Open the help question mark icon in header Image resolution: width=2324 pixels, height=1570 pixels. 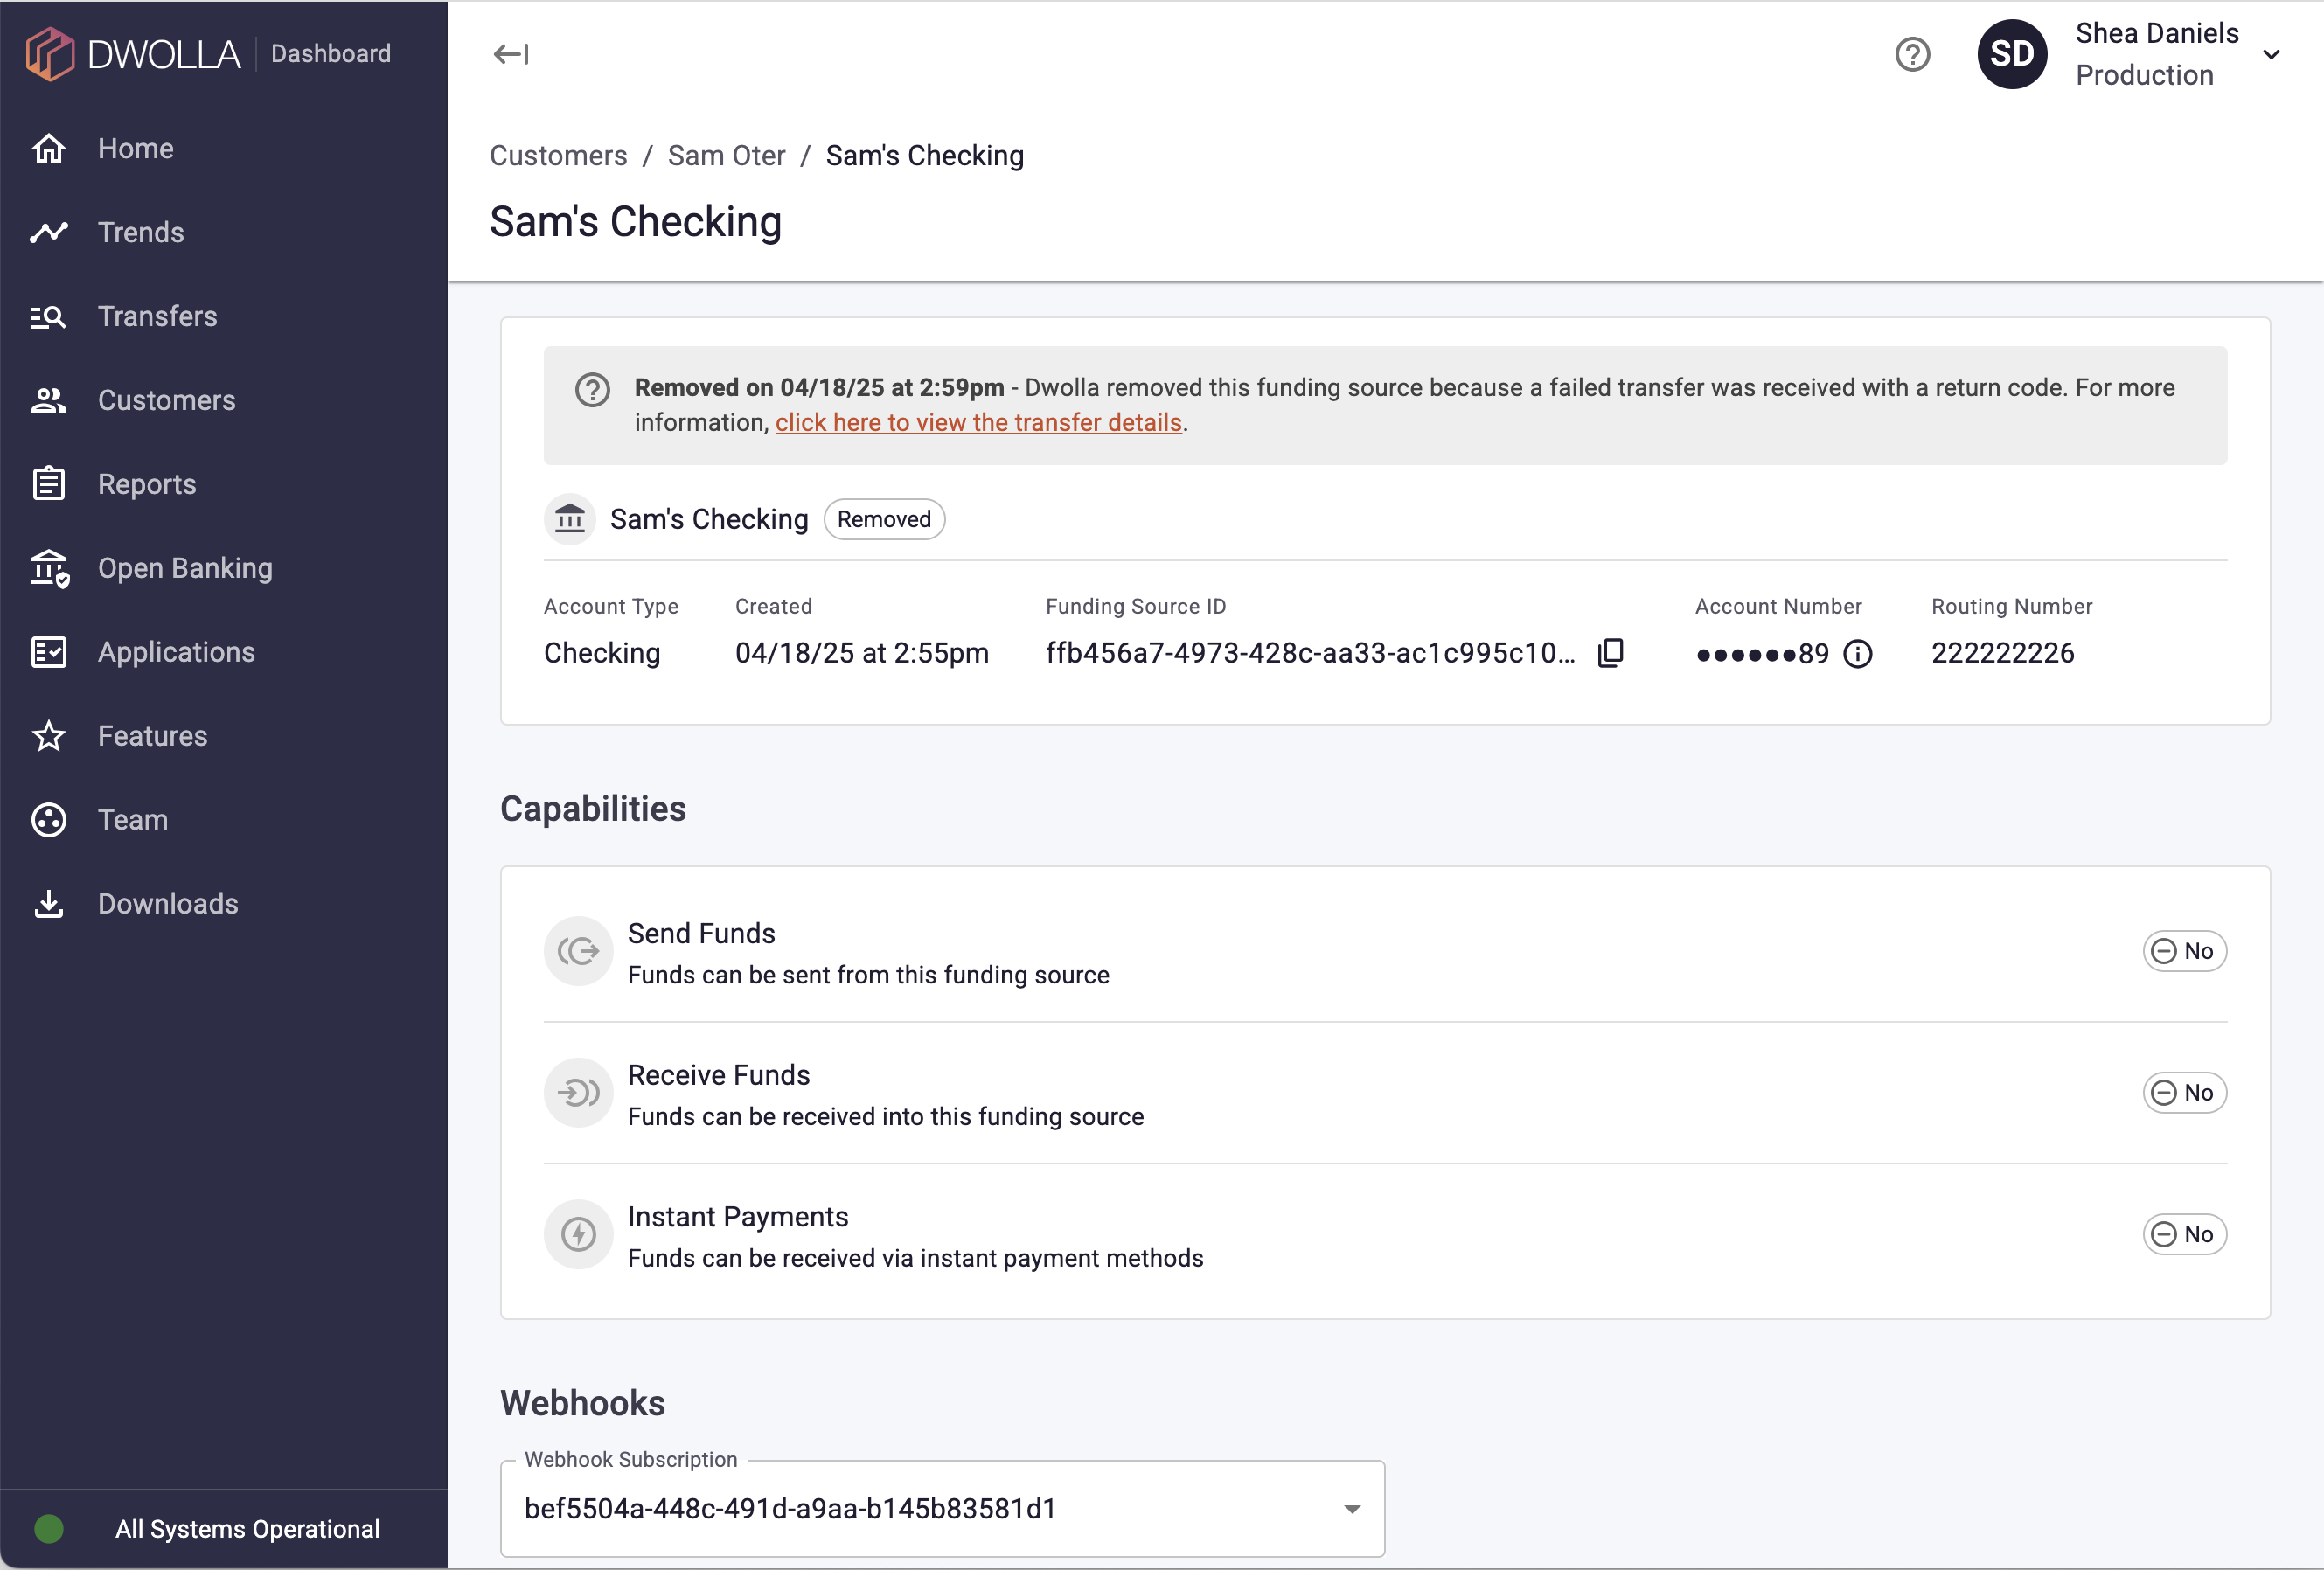pyautogui.click(x=1912, y=54)
